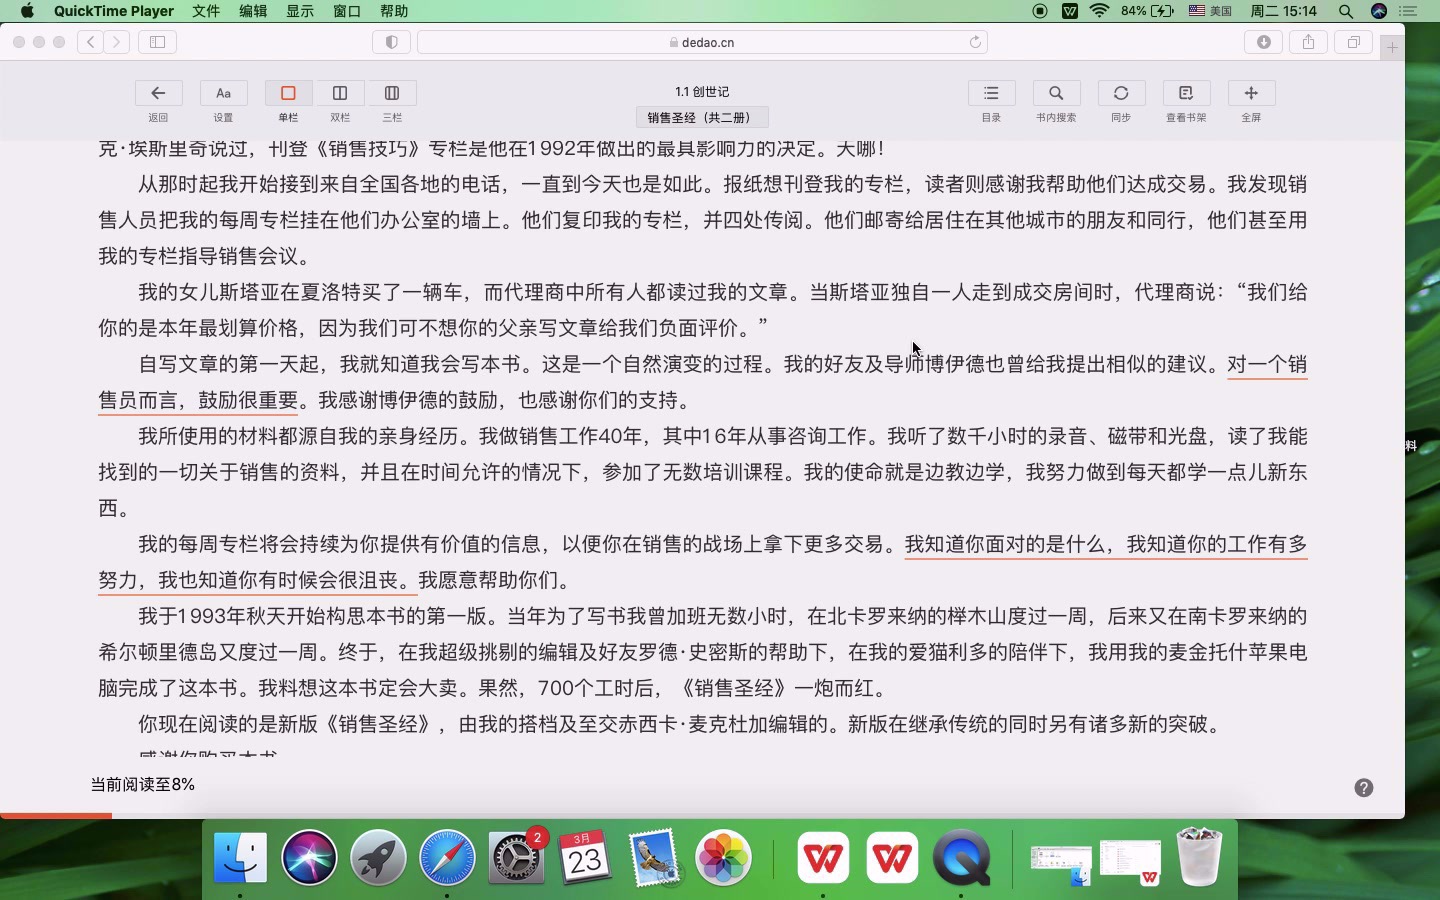Open Launchpad rocket in Dock
Screen dimensions: 1440x900
tap(378, 857)
